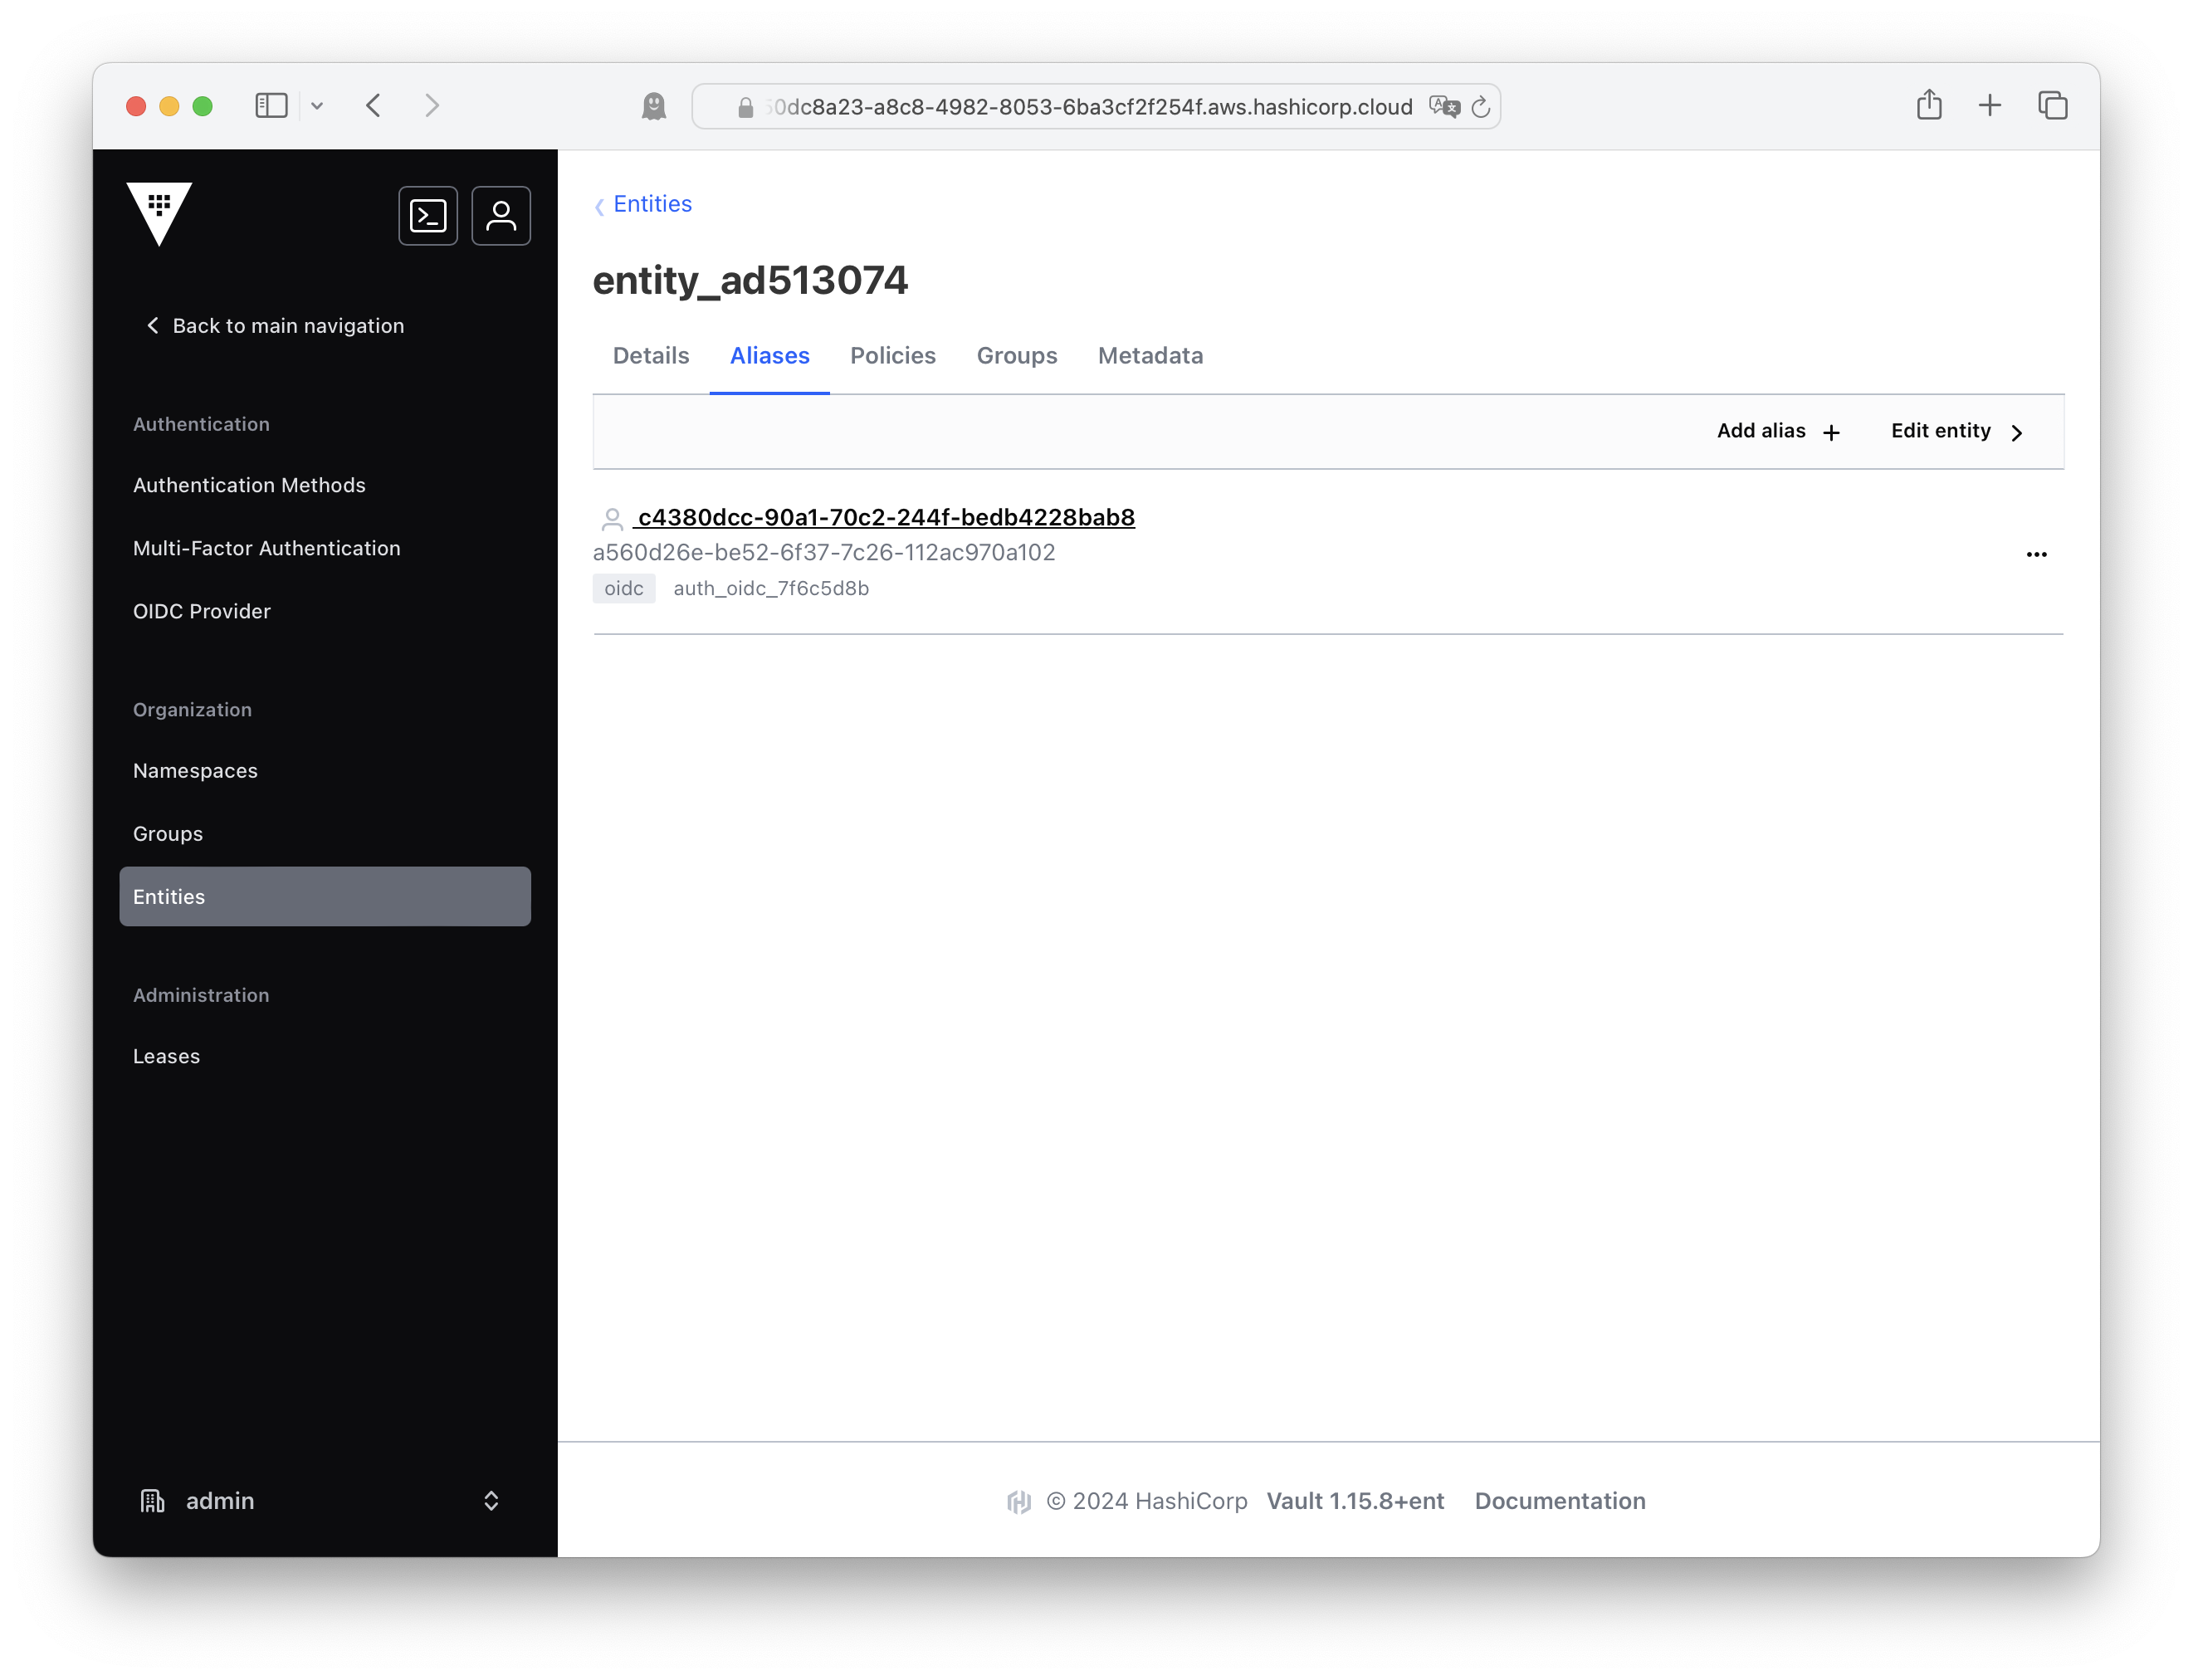The image size is (2193, 1680).
Task: Click the translate icon in address bar
Action: click(x=1443, y=107)
